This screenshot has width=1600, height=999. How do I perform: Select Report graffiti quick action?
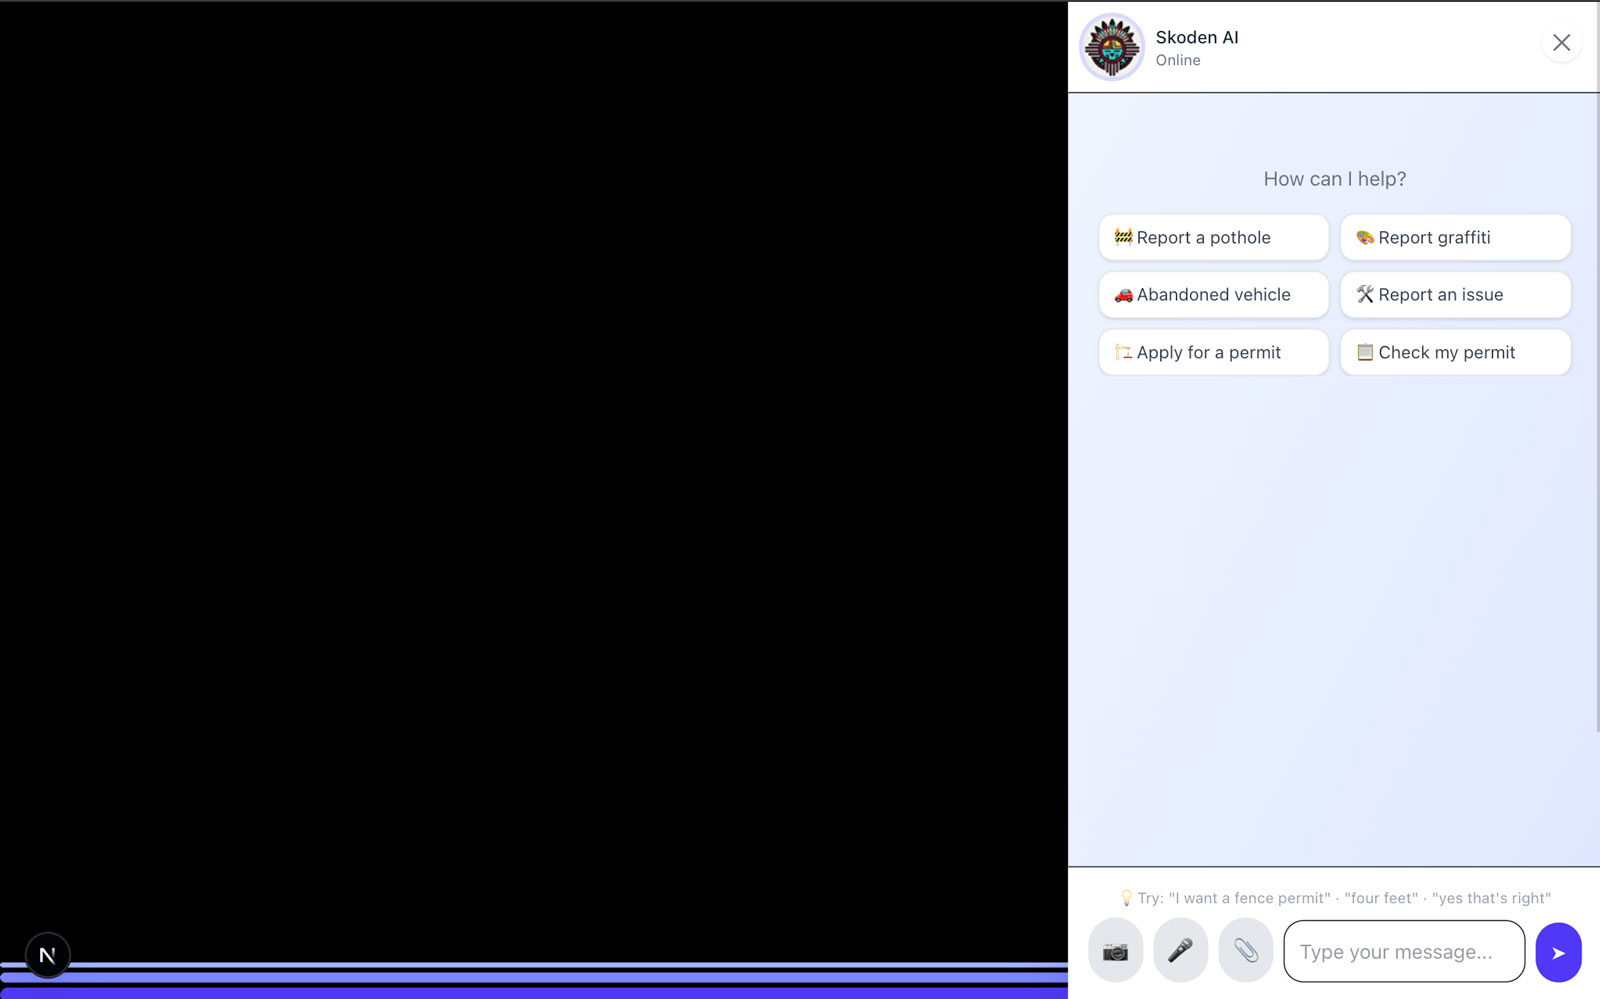click(x=1455, y=238)
